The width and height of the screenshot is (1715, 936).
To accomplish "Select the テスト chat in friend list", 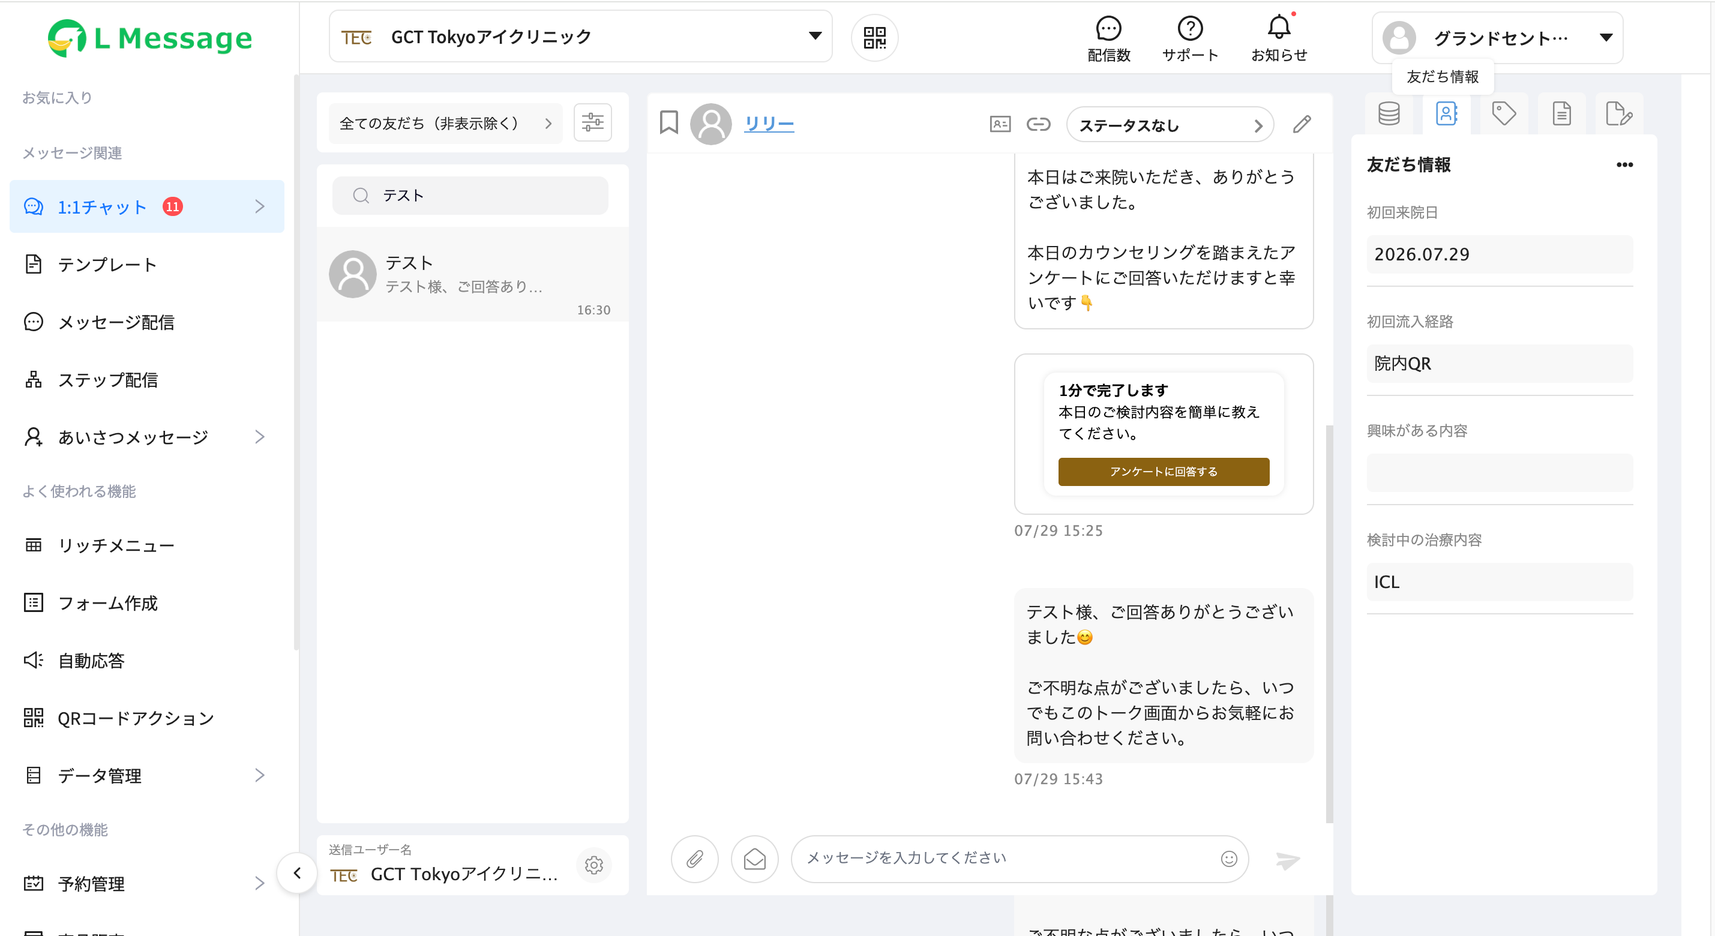I will (x=472, y=275).
